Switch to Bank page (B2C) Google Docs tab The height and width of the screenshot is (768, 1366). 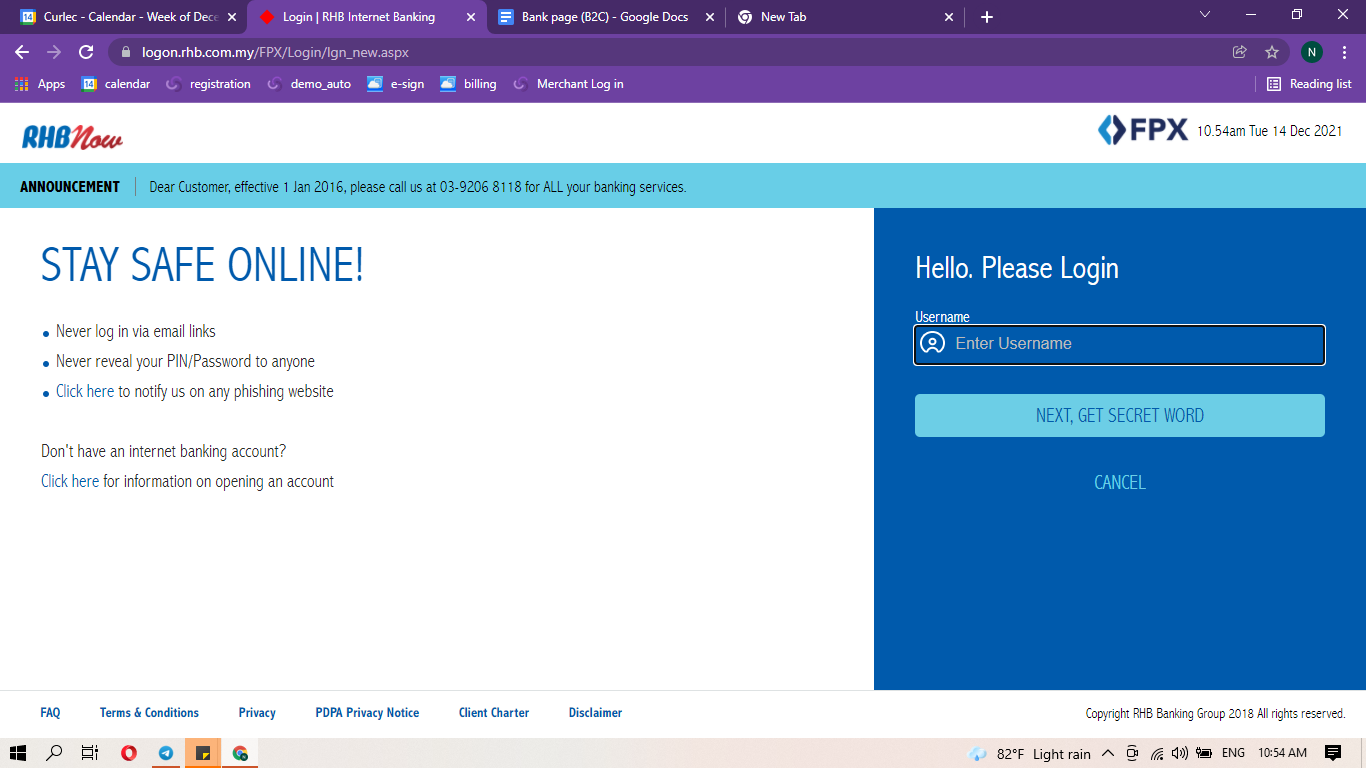[605, 17]
